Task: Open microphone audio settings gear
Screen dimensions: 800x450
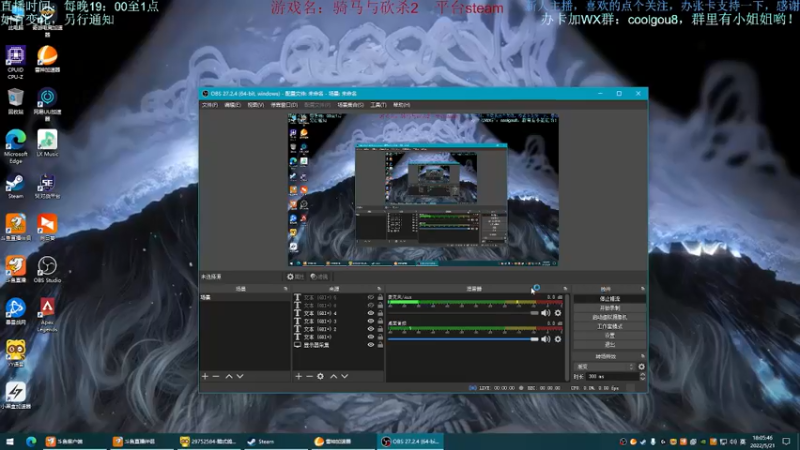Action: (558, 313)
